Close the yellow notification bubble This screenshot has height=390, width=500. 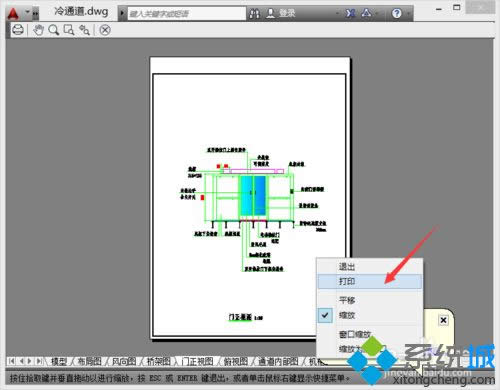click(x=443, y=320)
